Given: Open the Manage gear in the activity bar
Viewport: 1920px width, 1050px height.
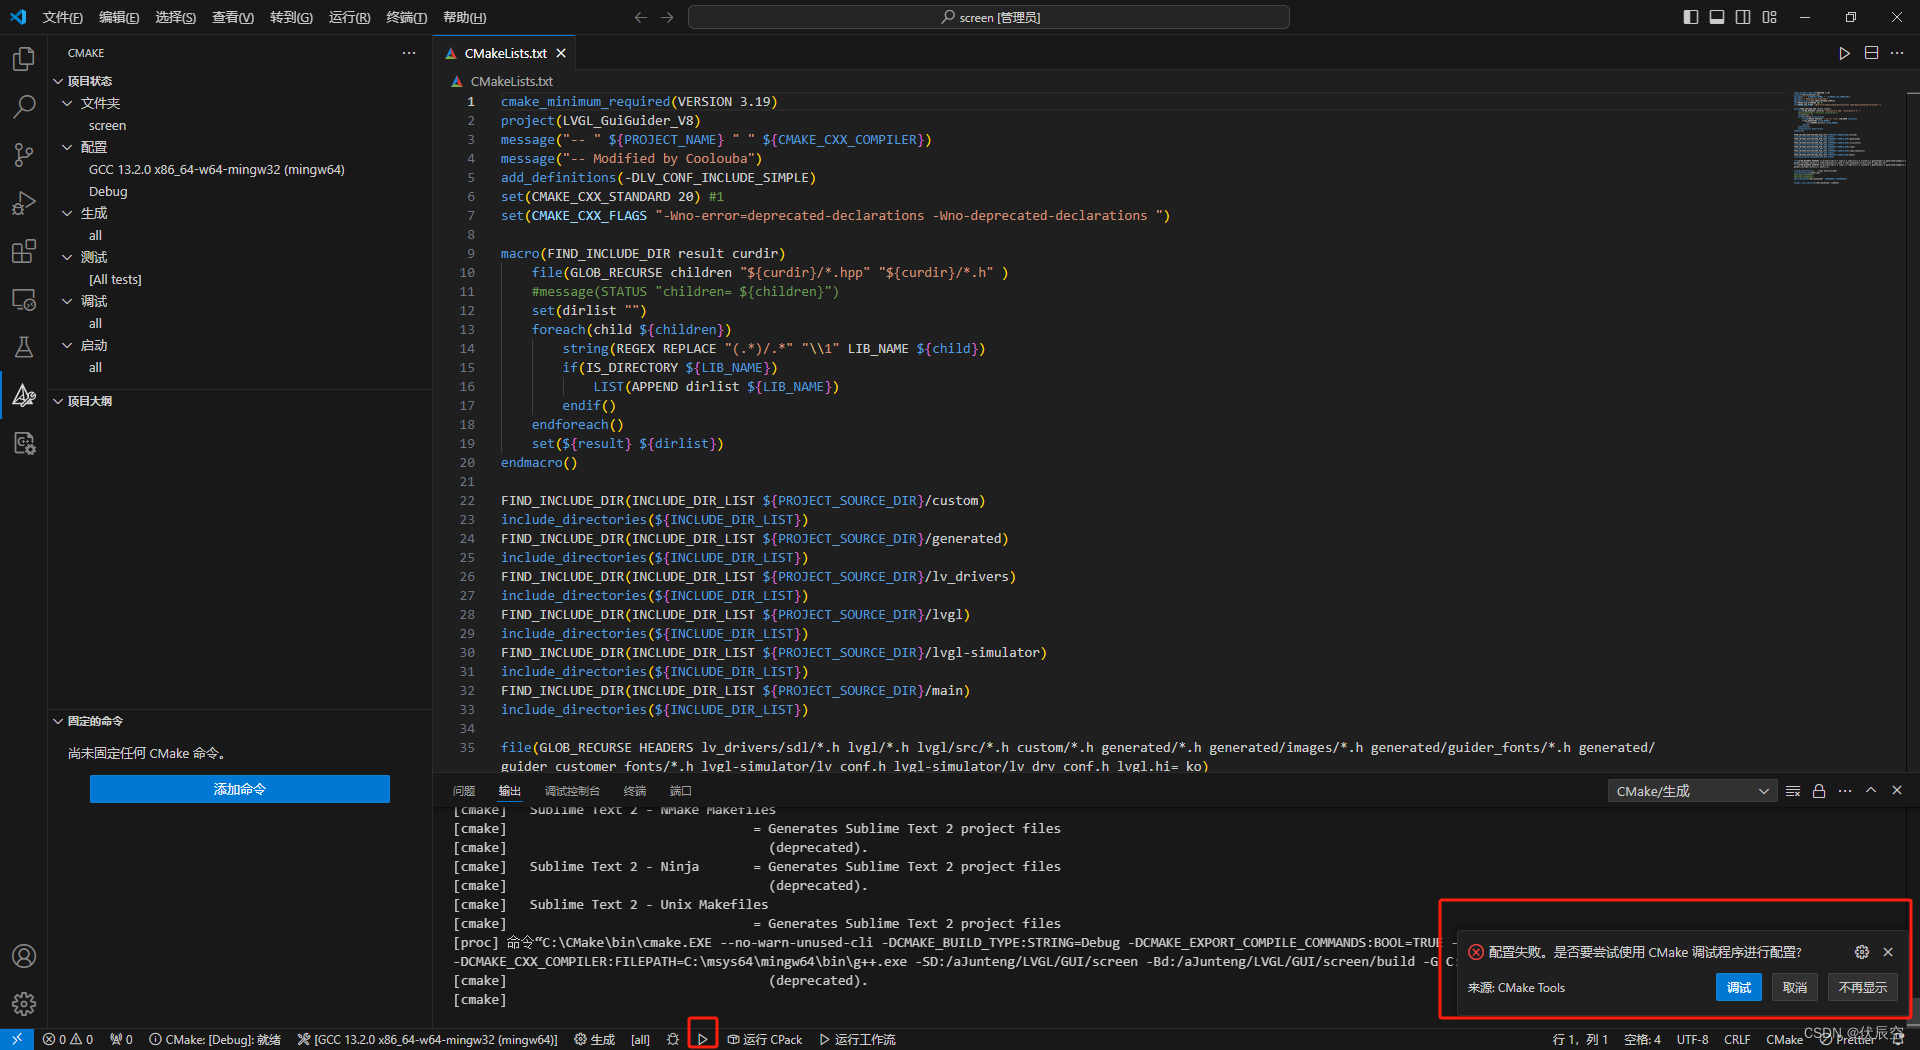Looking at the screenshot, I should 24,1004.
